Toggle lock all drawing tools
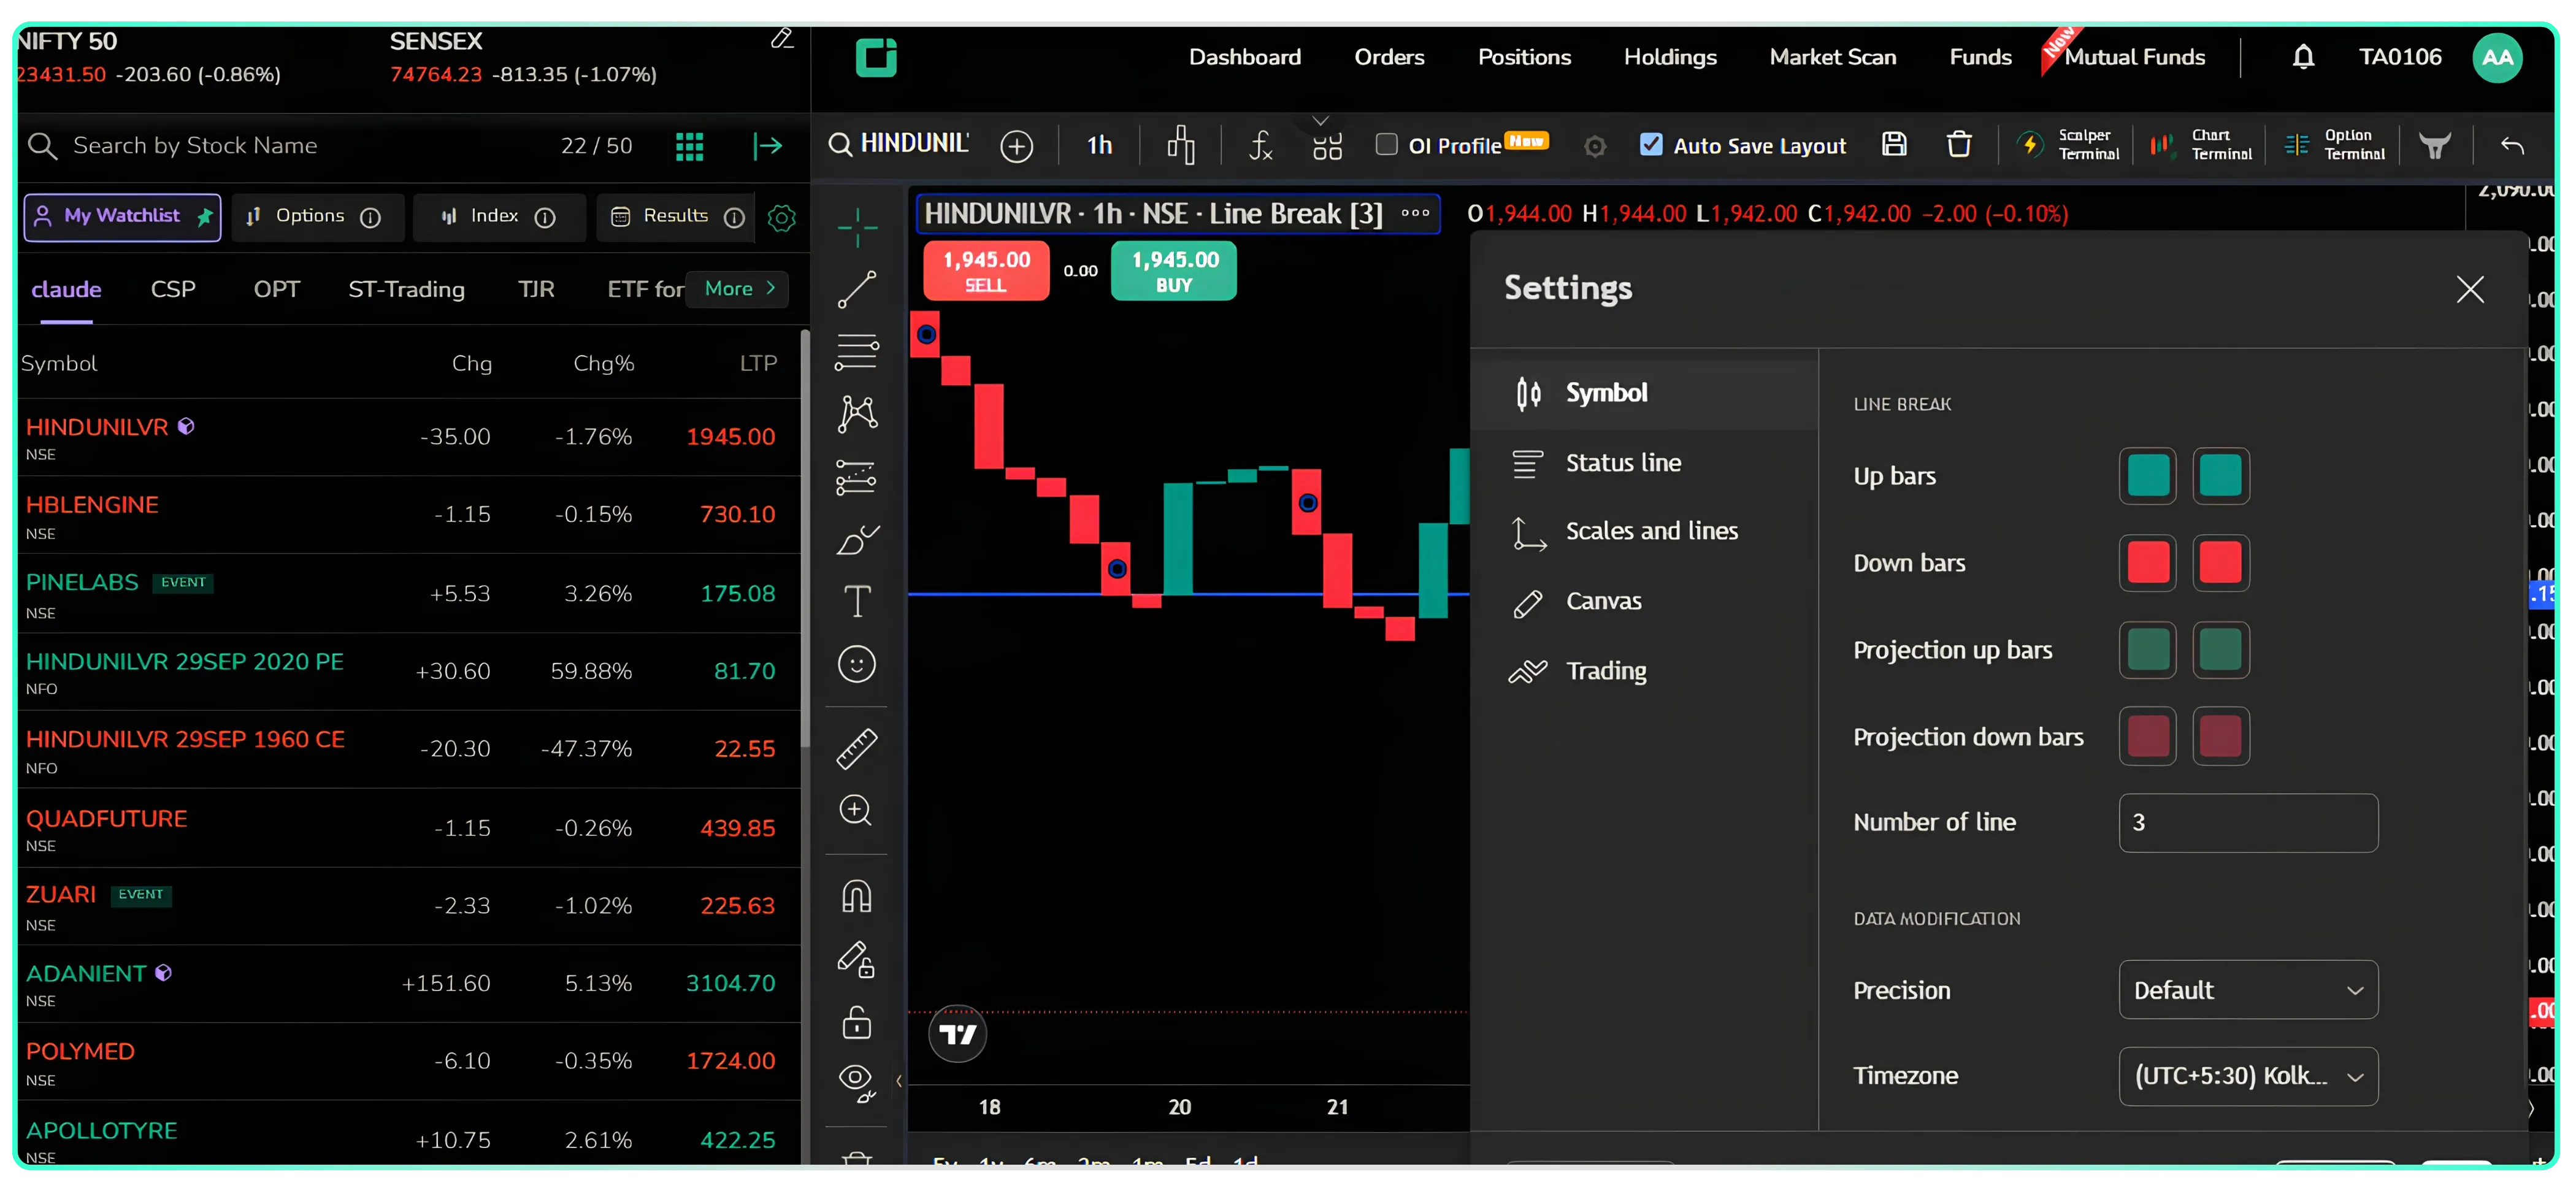This screenshot has width=2576, height=1180. pos(857,1023)
